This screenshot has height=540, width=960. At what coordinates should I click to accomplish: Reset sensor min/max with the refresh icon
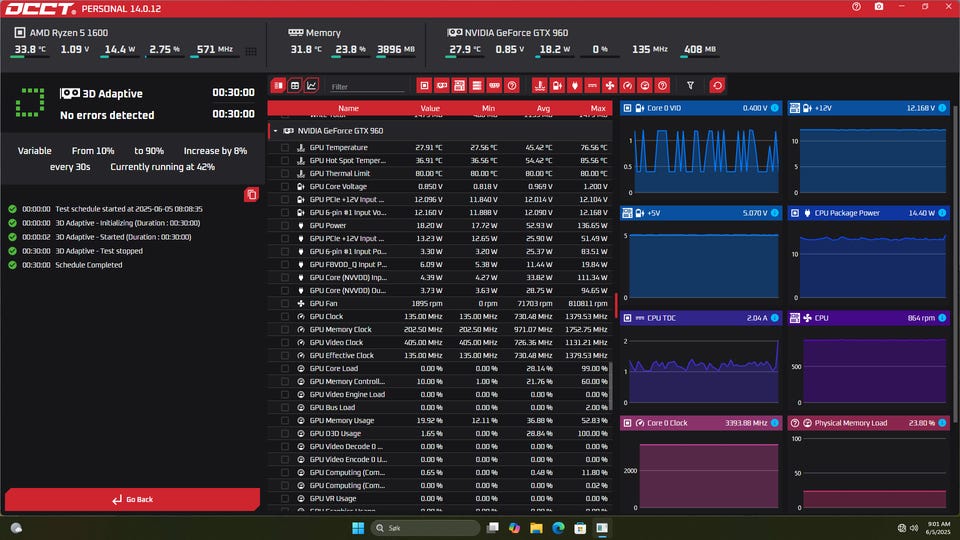coord(717,86)
